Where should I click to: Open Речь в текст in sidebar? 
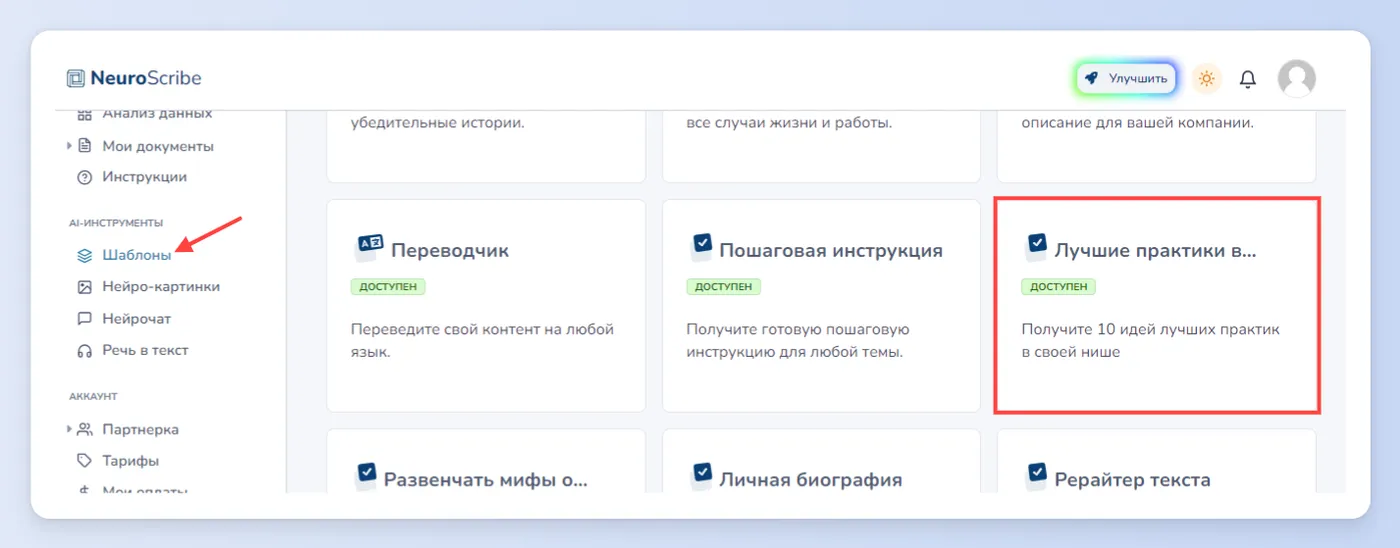145,351
